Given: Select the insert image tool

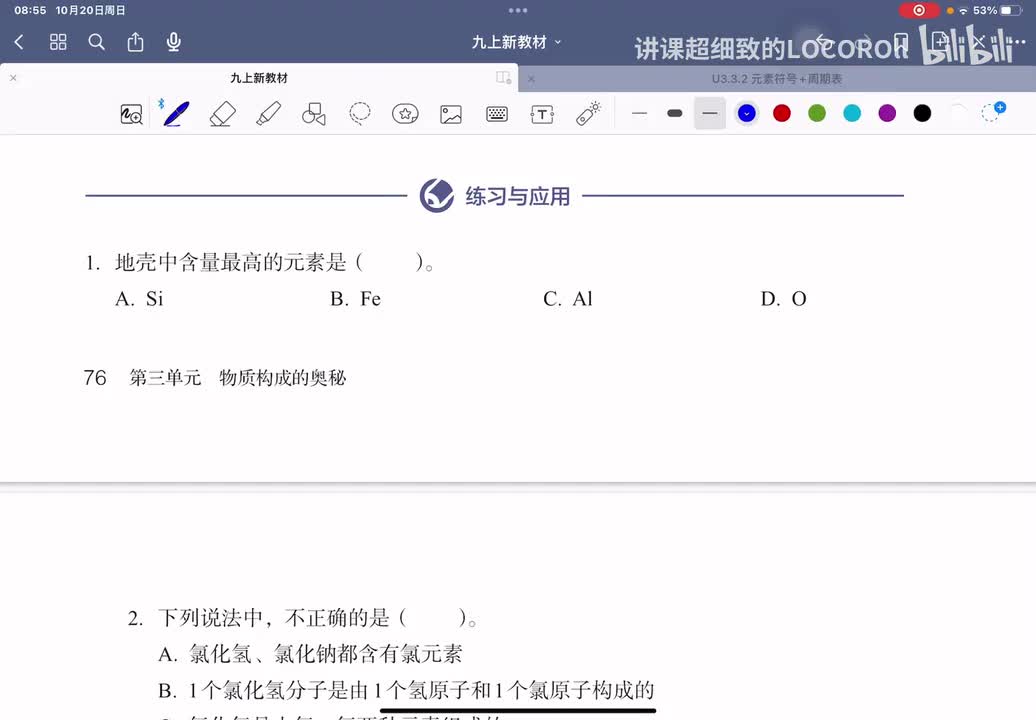Looking at the screenshot, I should [451, 114].
